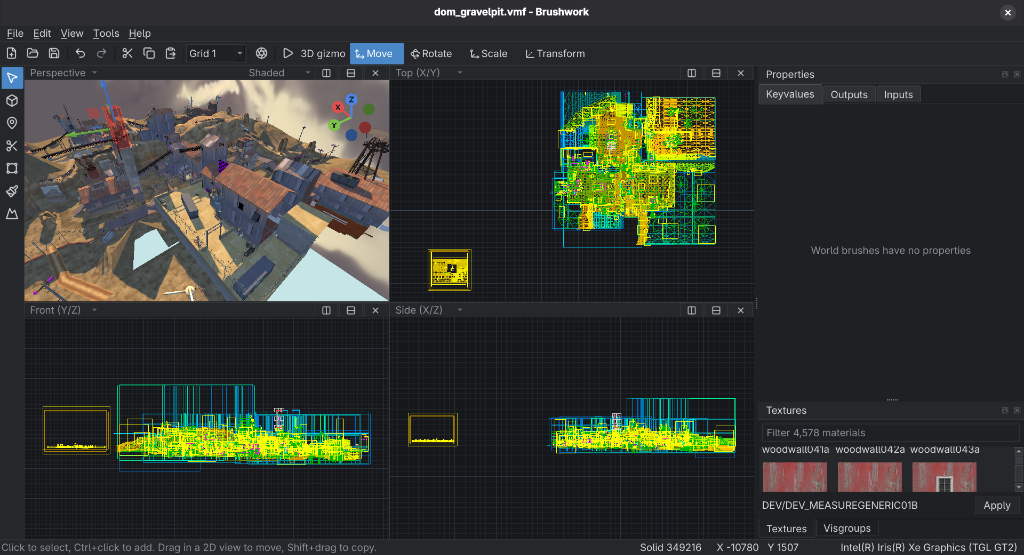Open the Top (X/Y) view type dropdown
1024x555 pixels.
(x=429, y=72)
